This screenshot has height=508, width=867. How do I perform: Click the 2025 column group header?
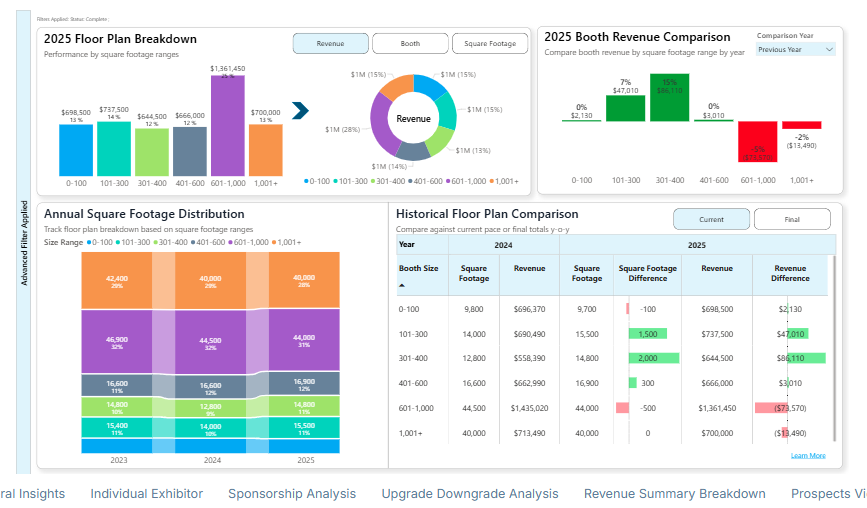tap(697, 244)
